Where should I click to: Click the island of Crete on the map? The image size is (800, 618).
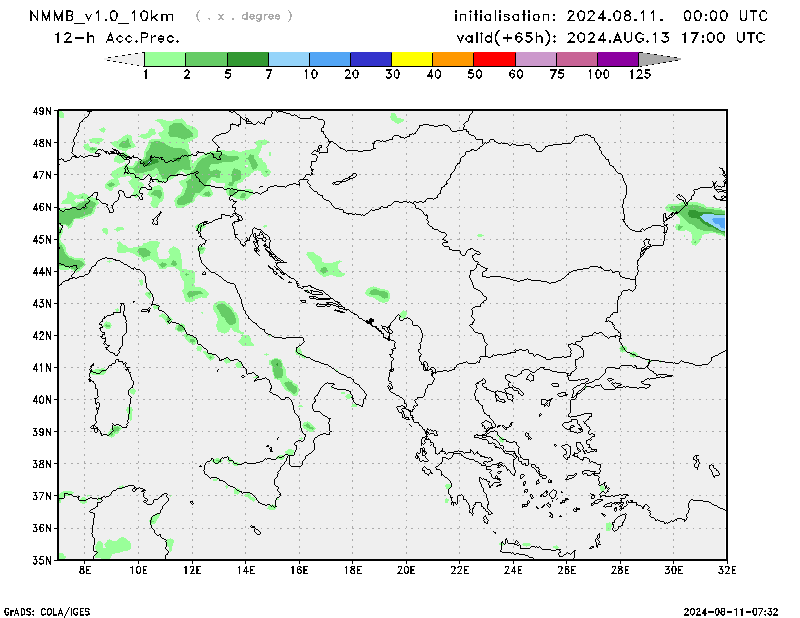coord(540,549)
